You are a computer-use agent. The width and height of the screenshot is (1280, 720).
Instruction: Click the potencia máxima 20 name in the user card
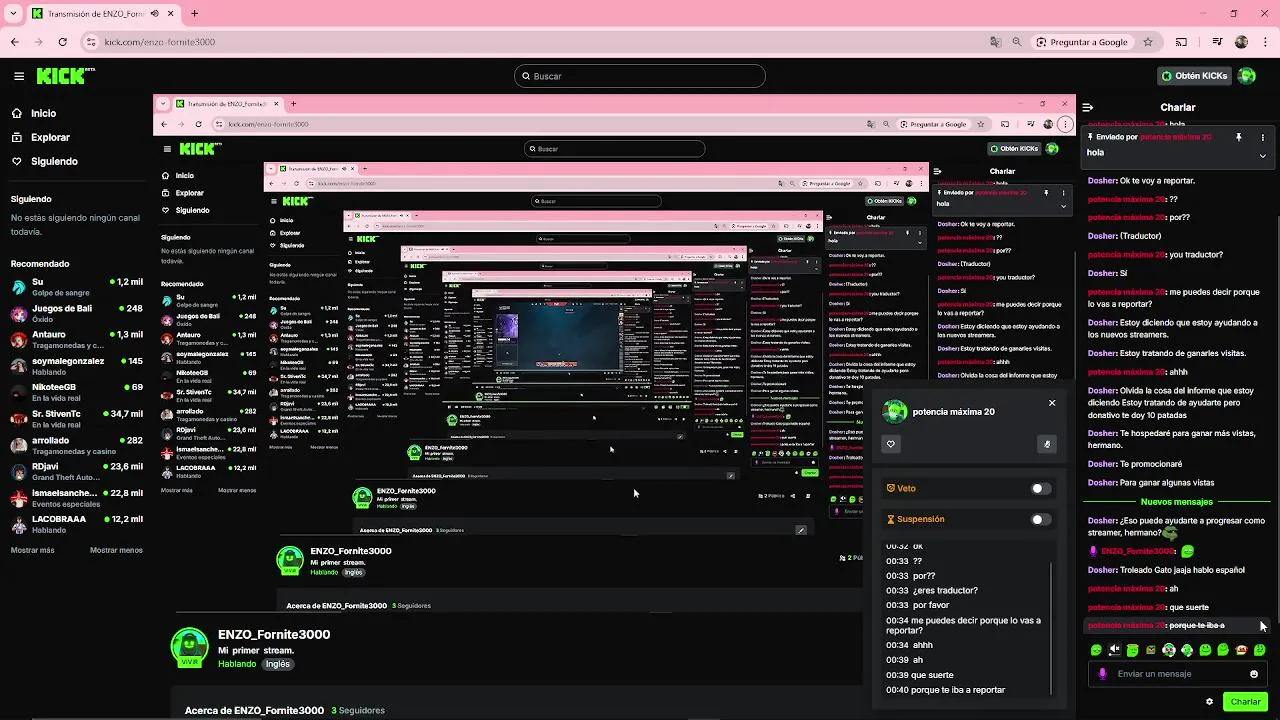click(953, 411)
